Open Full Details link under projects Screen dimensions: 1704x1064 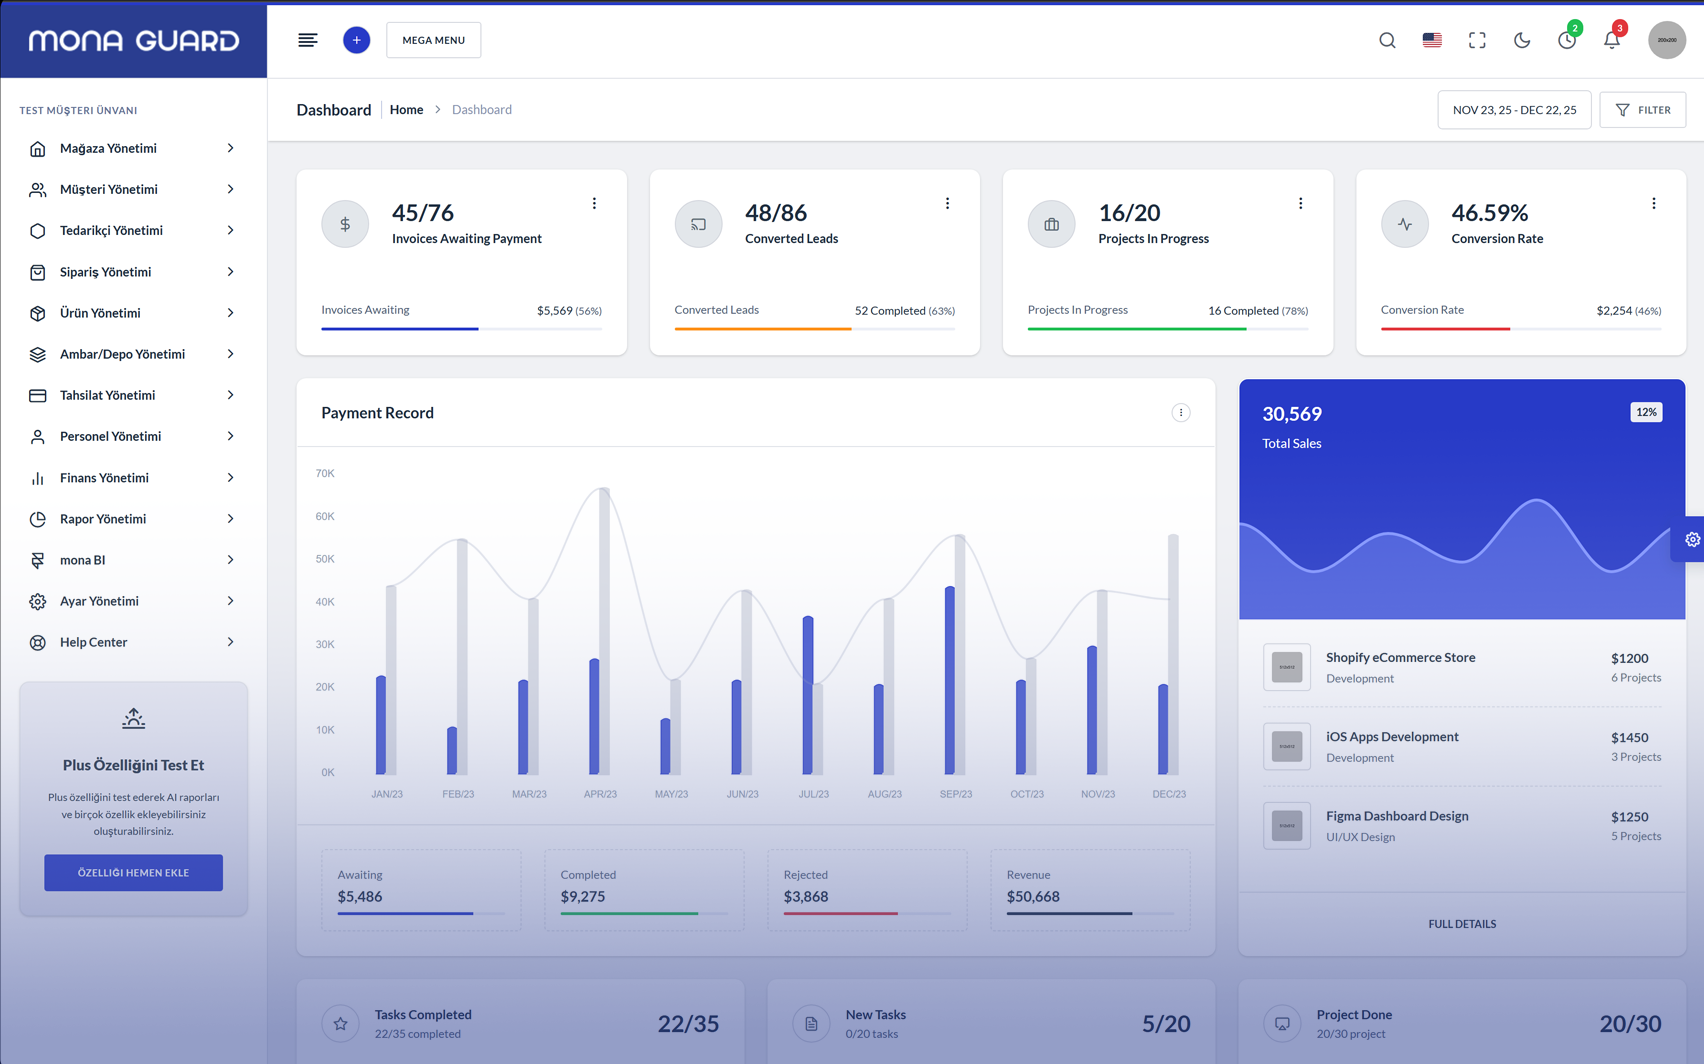[1461, 924]
